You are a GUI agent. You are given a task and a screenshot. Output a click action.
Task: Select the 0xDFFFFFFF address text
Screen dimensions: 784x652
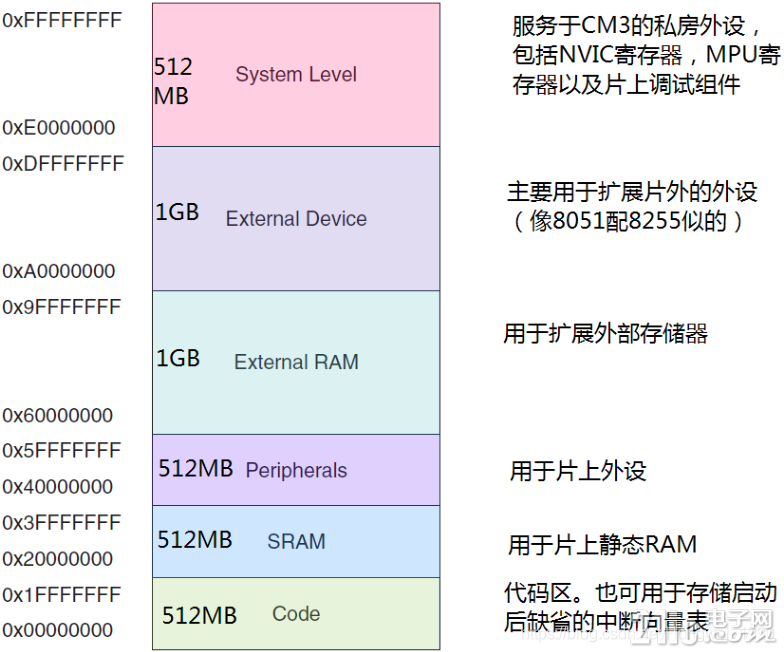tap(63, 163)
